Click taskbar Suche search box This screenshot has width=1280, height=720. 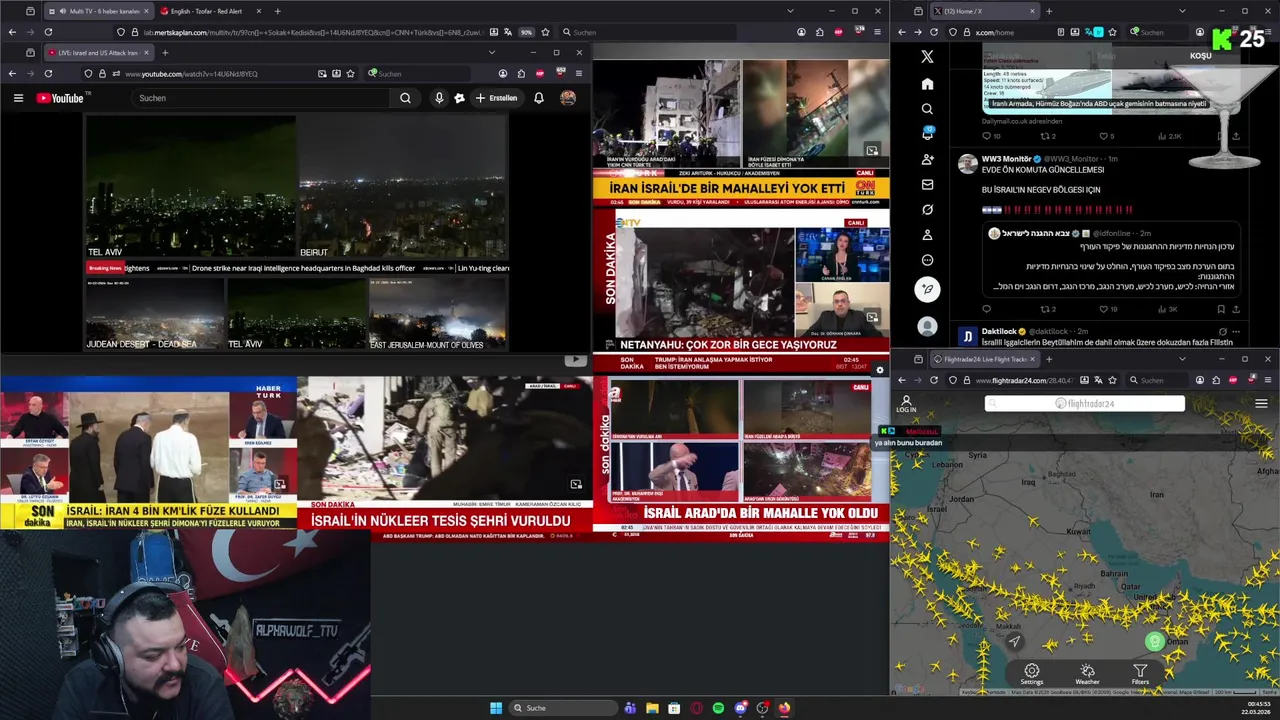(562, 708)
